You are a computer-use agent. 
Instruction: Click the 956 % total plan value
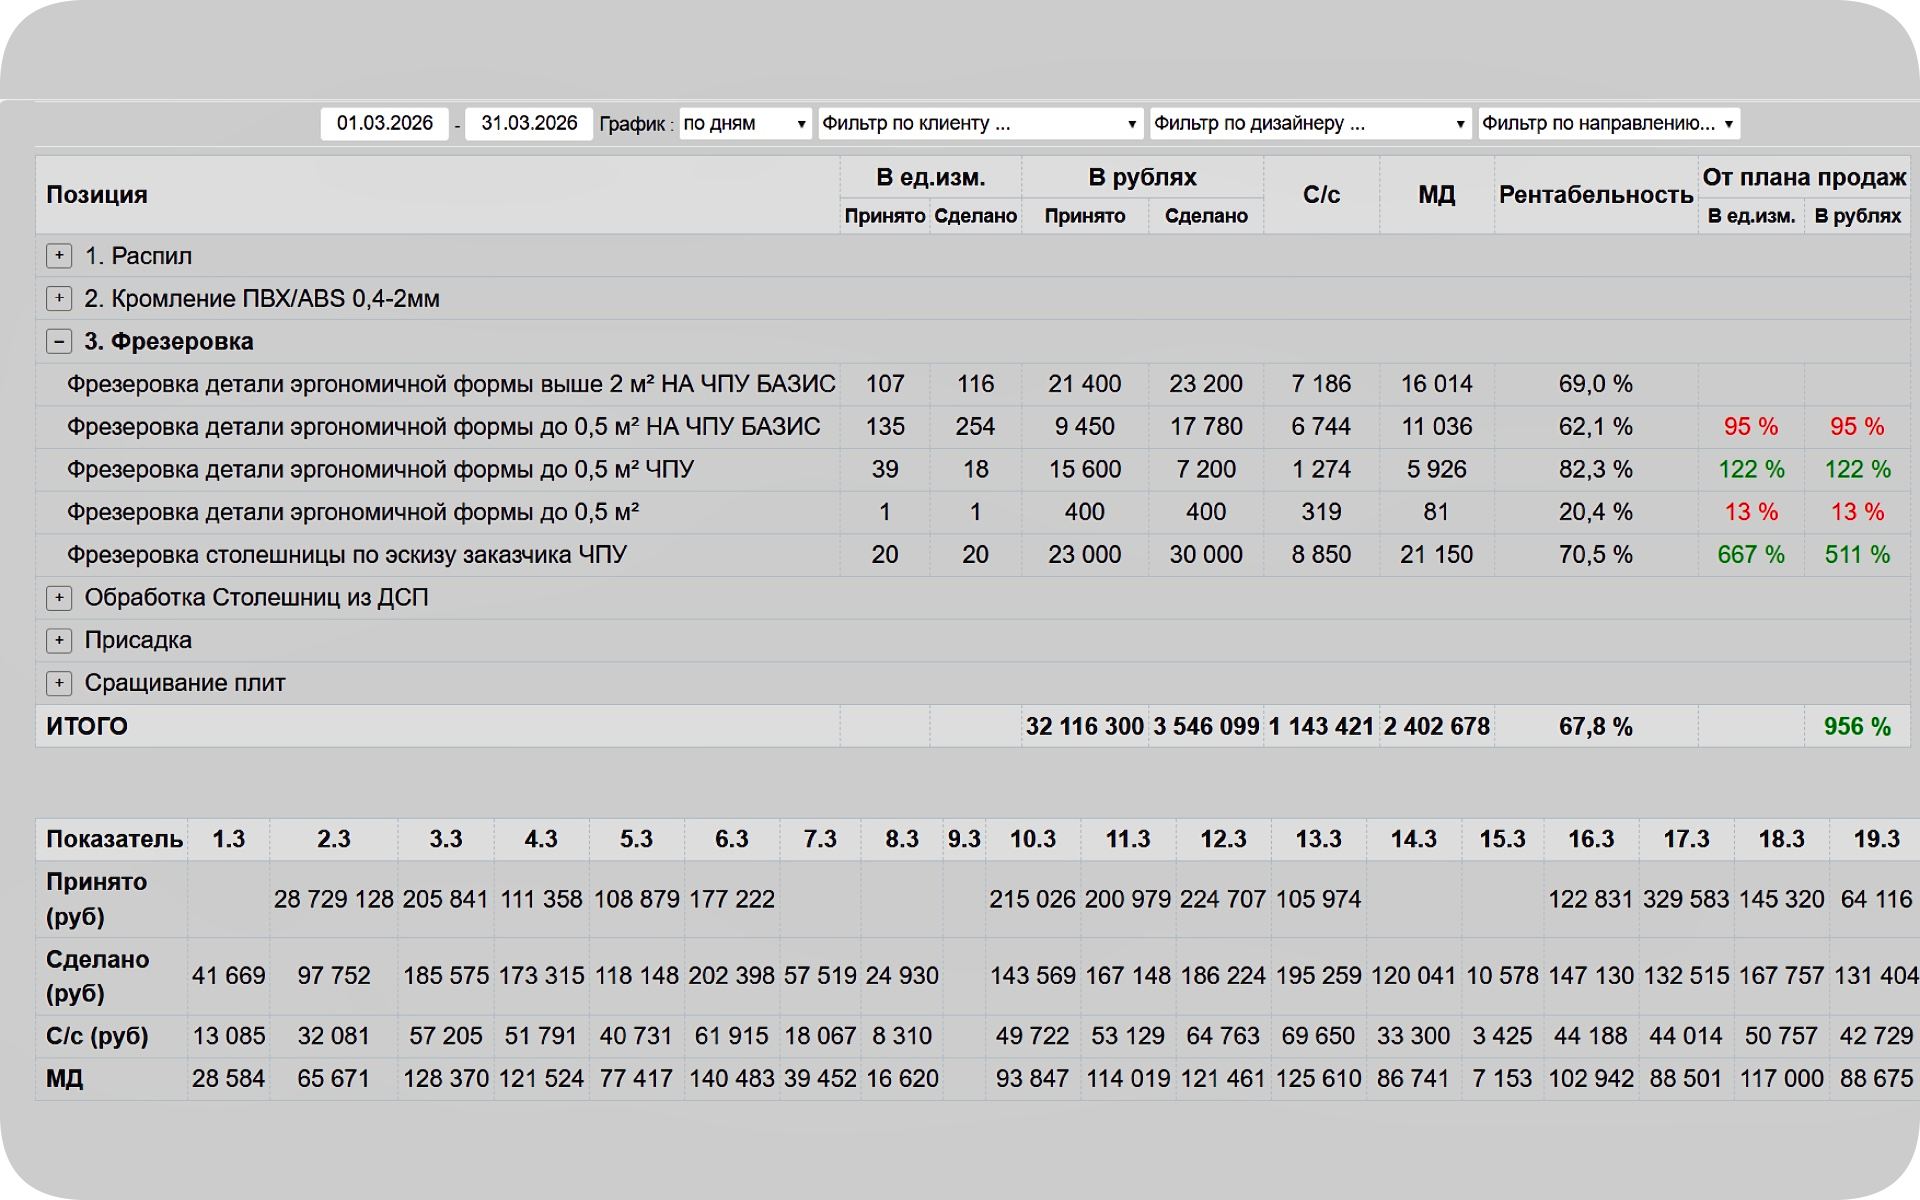(x=1856, y=727)
